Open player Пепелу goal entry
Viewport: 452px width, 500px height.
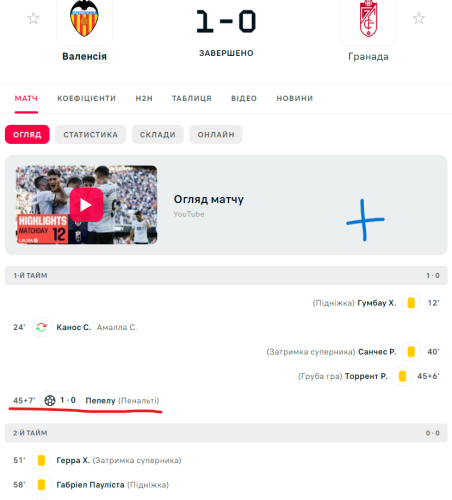100,400
